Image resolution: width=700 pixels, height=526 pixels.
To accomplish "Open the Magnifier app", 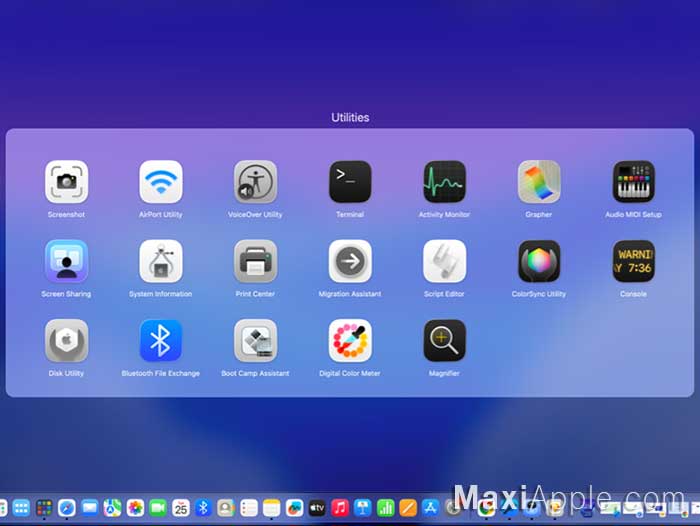I will [x=444, y=341].
